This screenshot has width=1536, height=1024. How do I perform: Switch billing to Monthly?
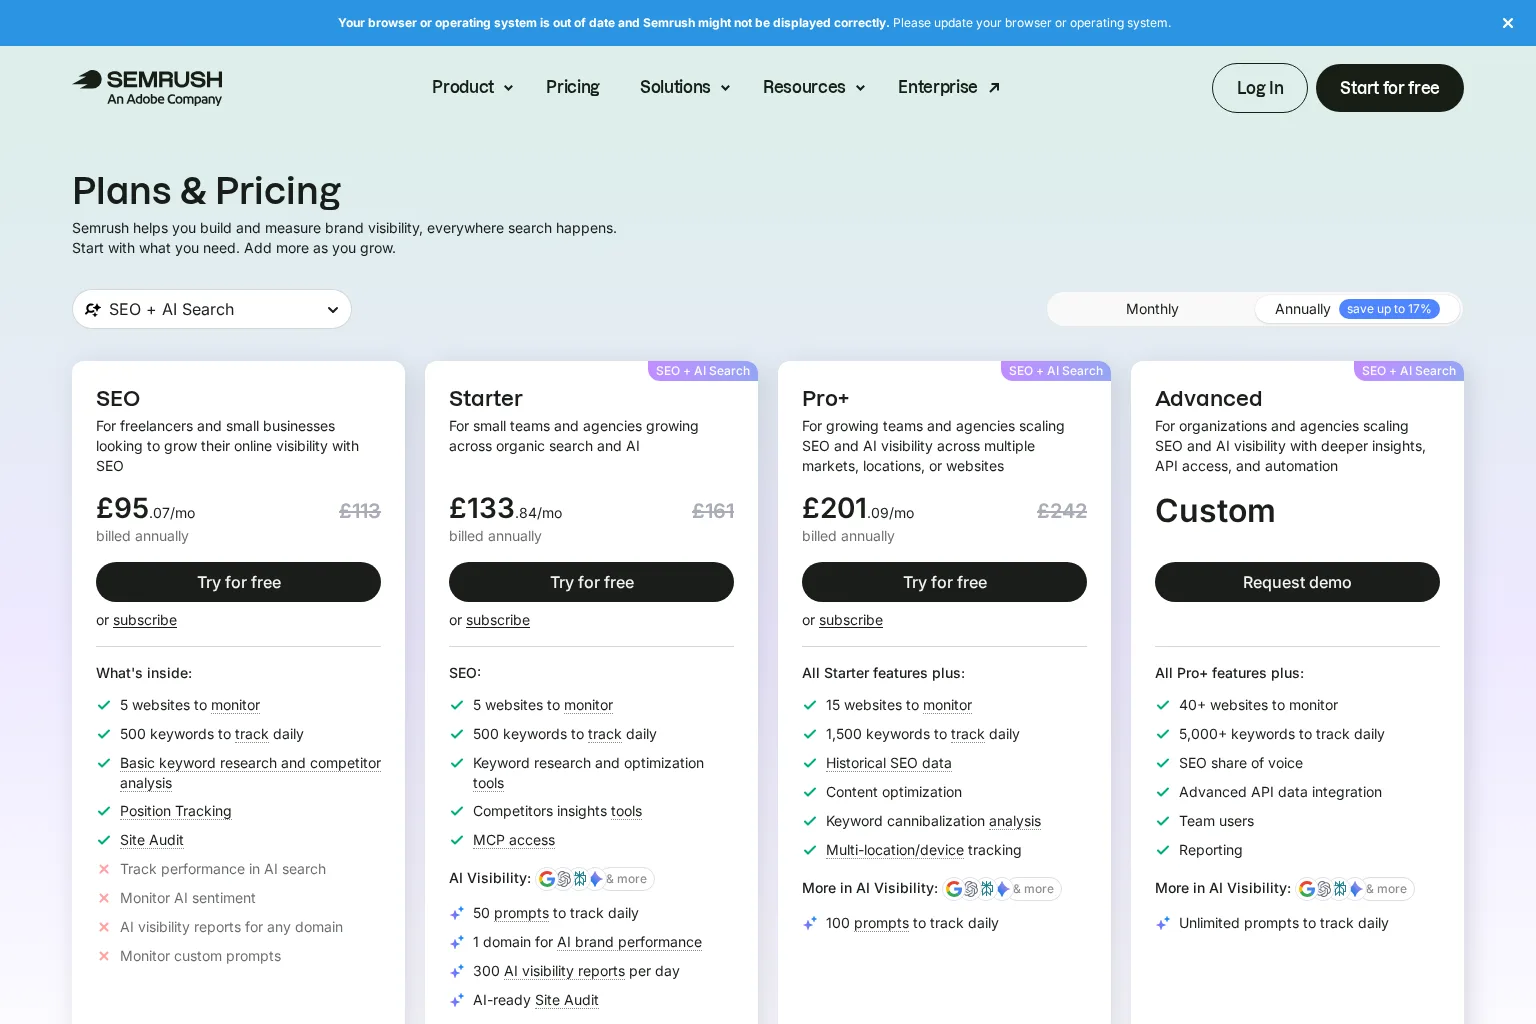(x=1152, y=309)
